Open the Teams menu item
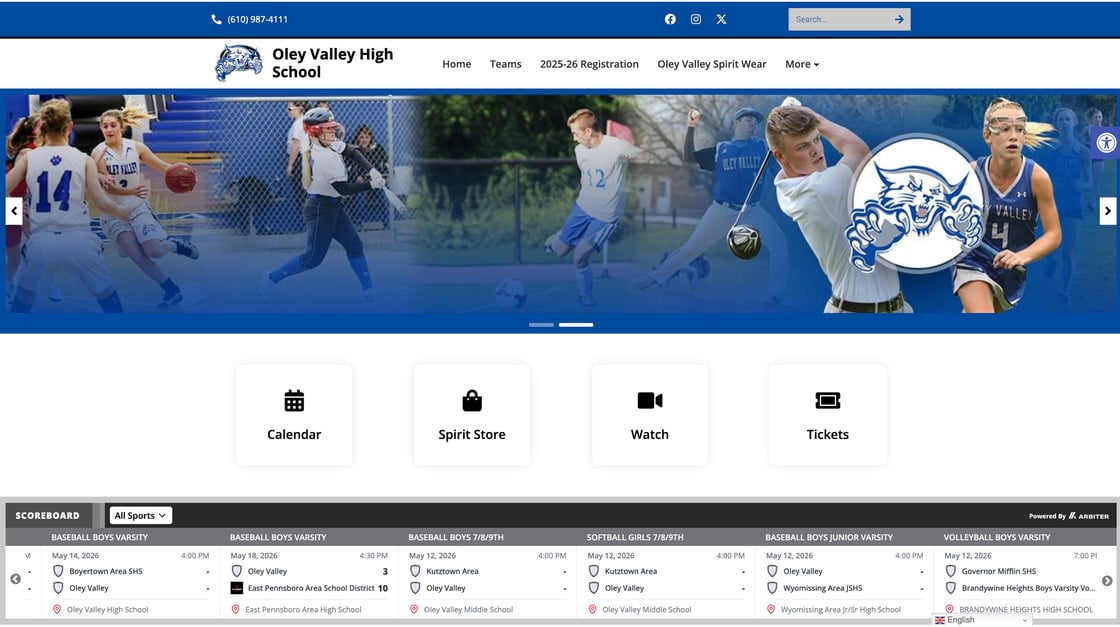Image resolution: width=1120 pixels, height=627 pixels. [x=505, y=64]
